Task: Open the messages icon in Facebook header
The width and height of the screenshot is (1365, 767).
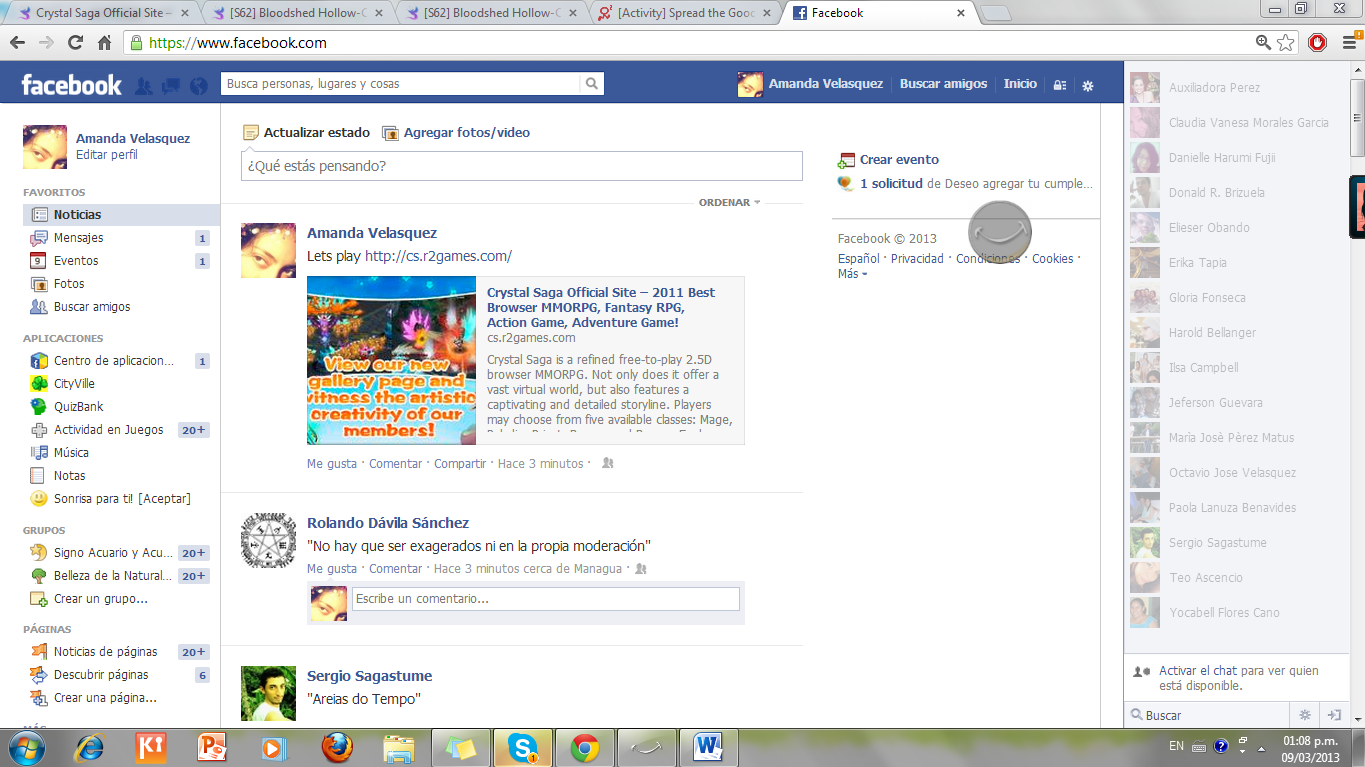Action: tap(171, 85)
